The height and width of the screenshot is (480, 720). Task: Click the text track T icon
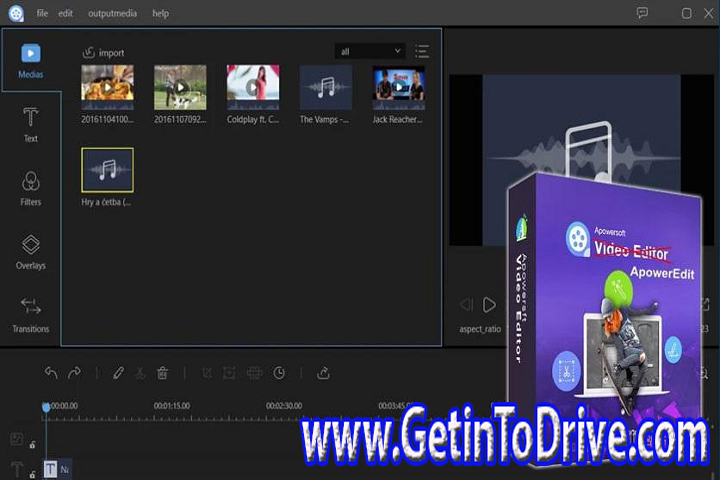[x=17, y=469]
